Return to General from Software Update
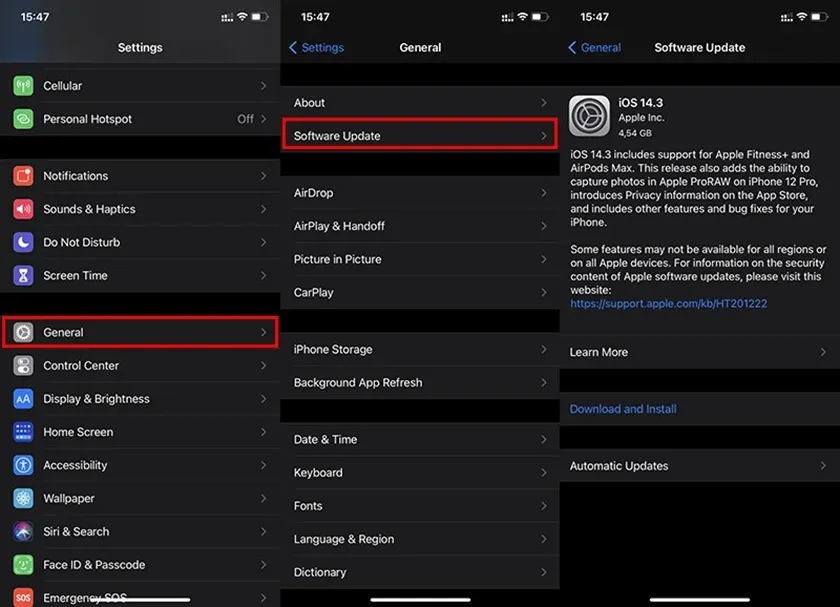 coord(595,47)
